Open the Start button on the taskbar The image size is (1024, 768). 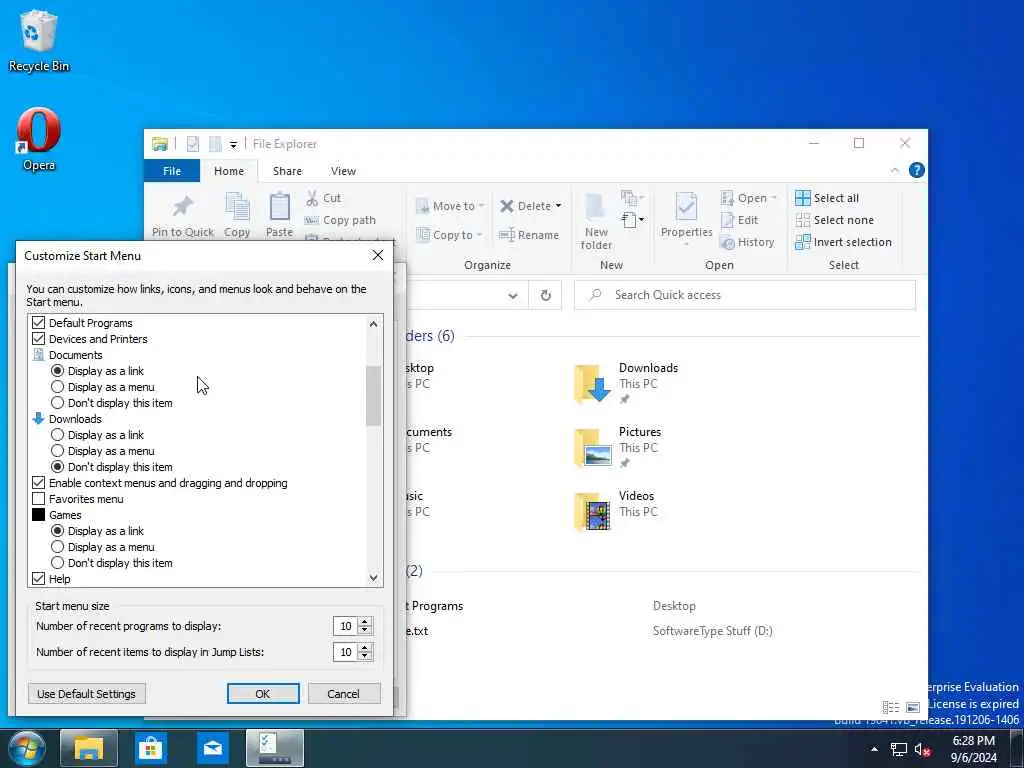[x=27, y=748]
